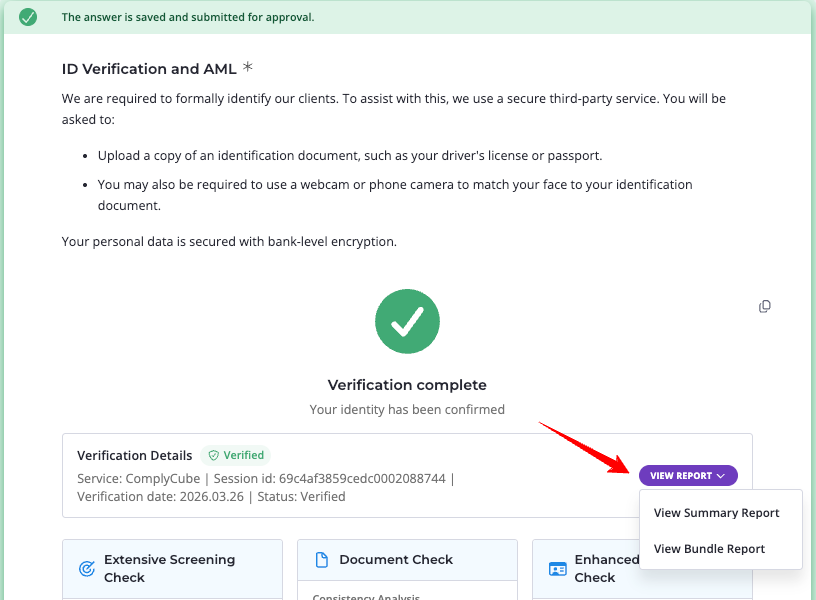Click the Document Check file icon
Viewport: 816px width, 600px height.
click(322, 560)
